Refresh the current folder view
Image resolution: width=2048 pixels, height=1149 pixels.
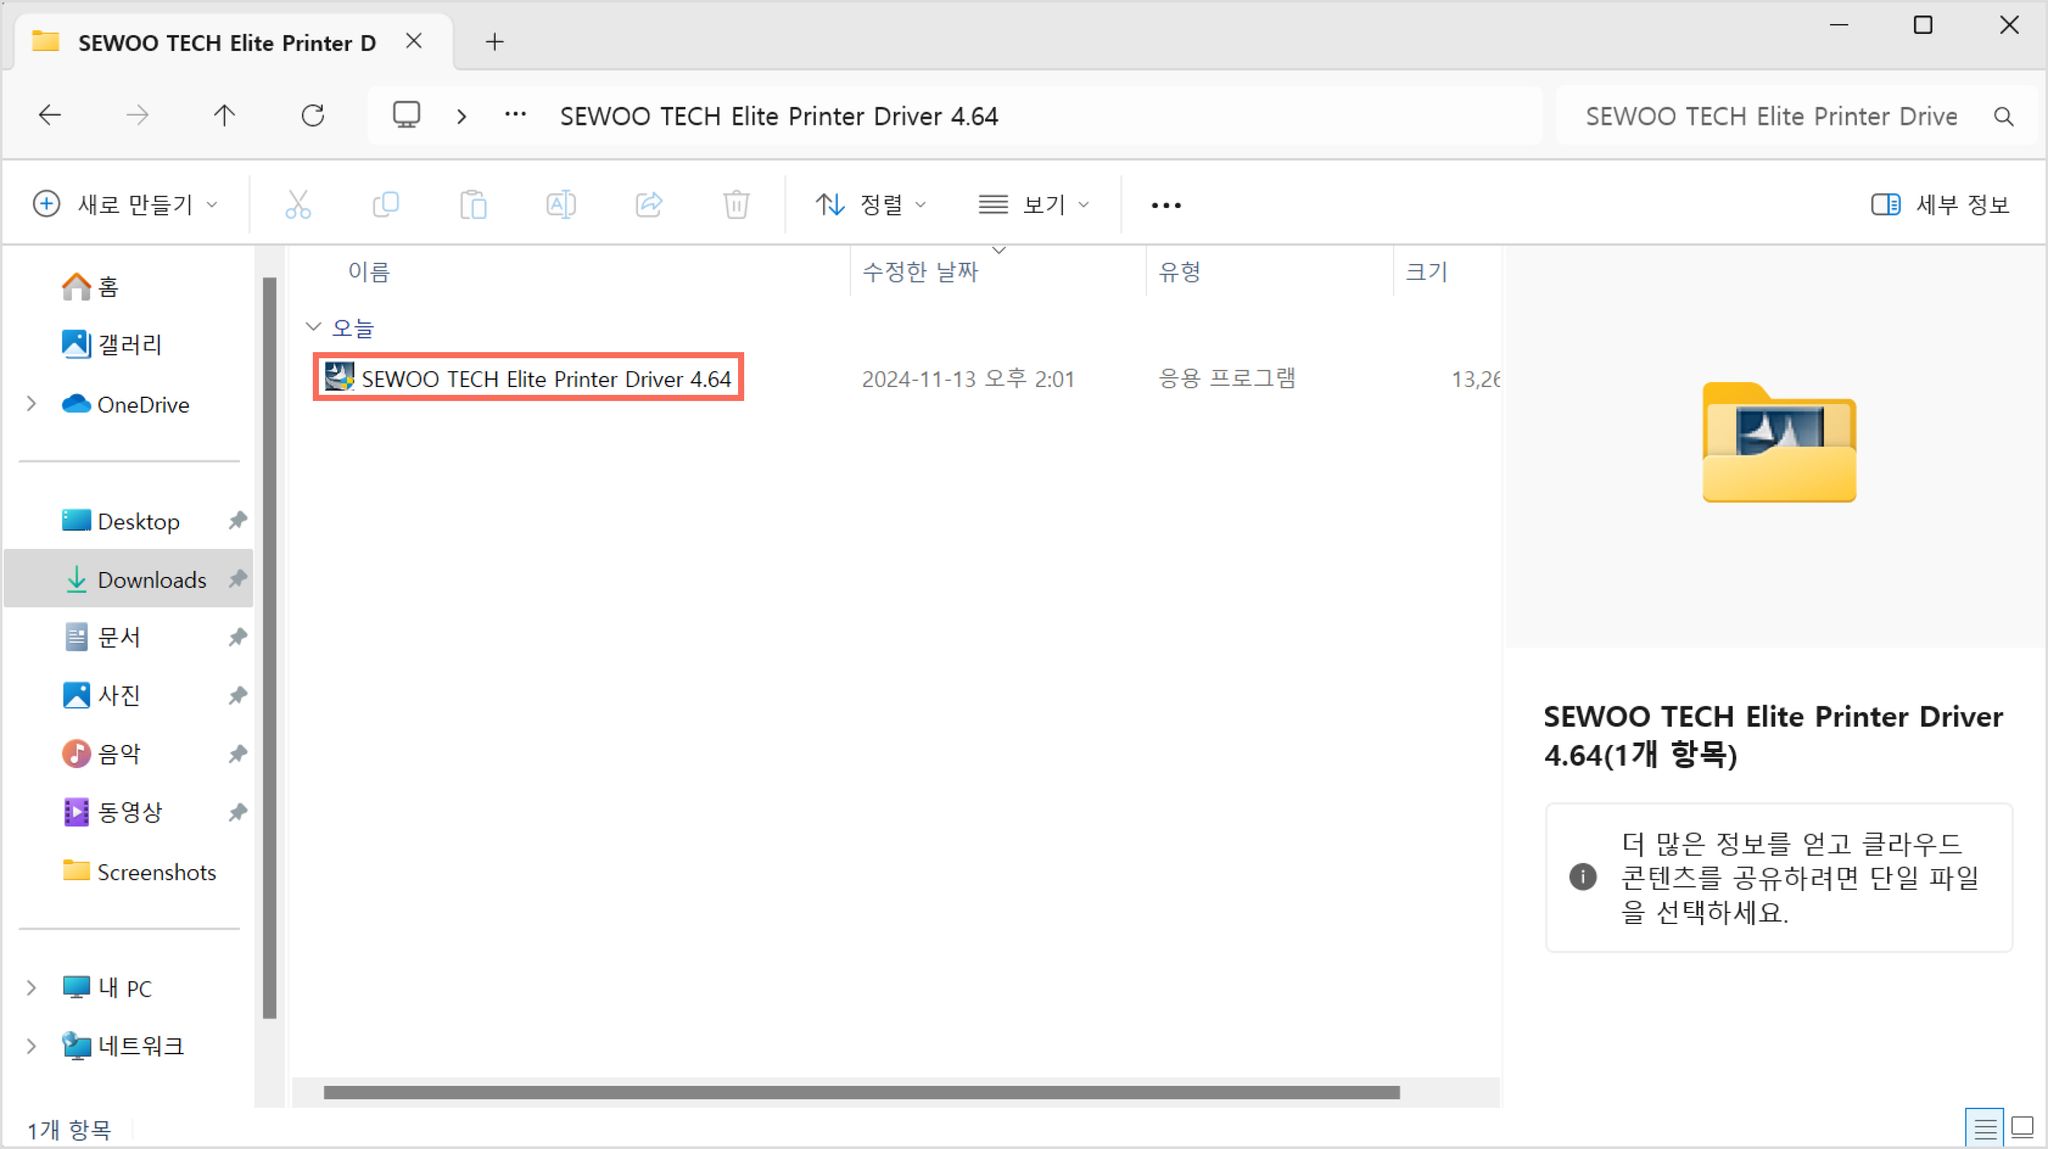click(x=313, y=116)
